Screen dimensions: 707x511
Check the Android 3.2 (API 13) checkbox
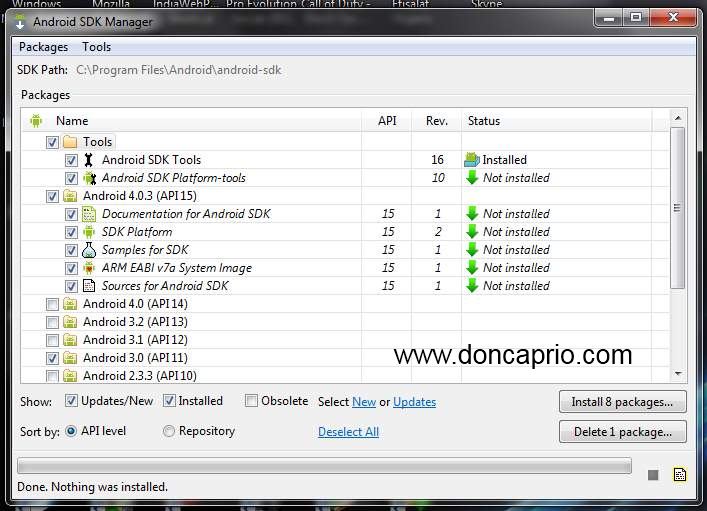pos(52,322)
